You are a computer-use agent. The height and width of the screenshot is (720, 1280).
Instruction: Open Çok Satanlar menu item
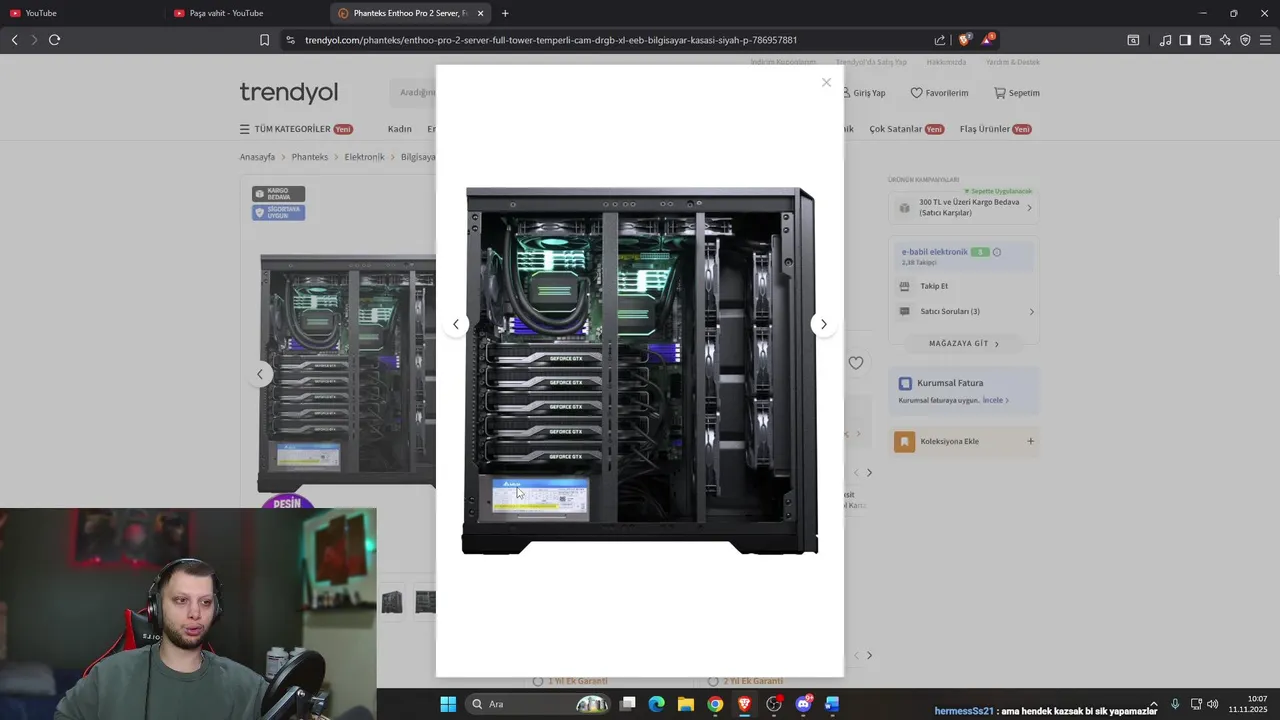pyautogui.click(x=907, y=129)
